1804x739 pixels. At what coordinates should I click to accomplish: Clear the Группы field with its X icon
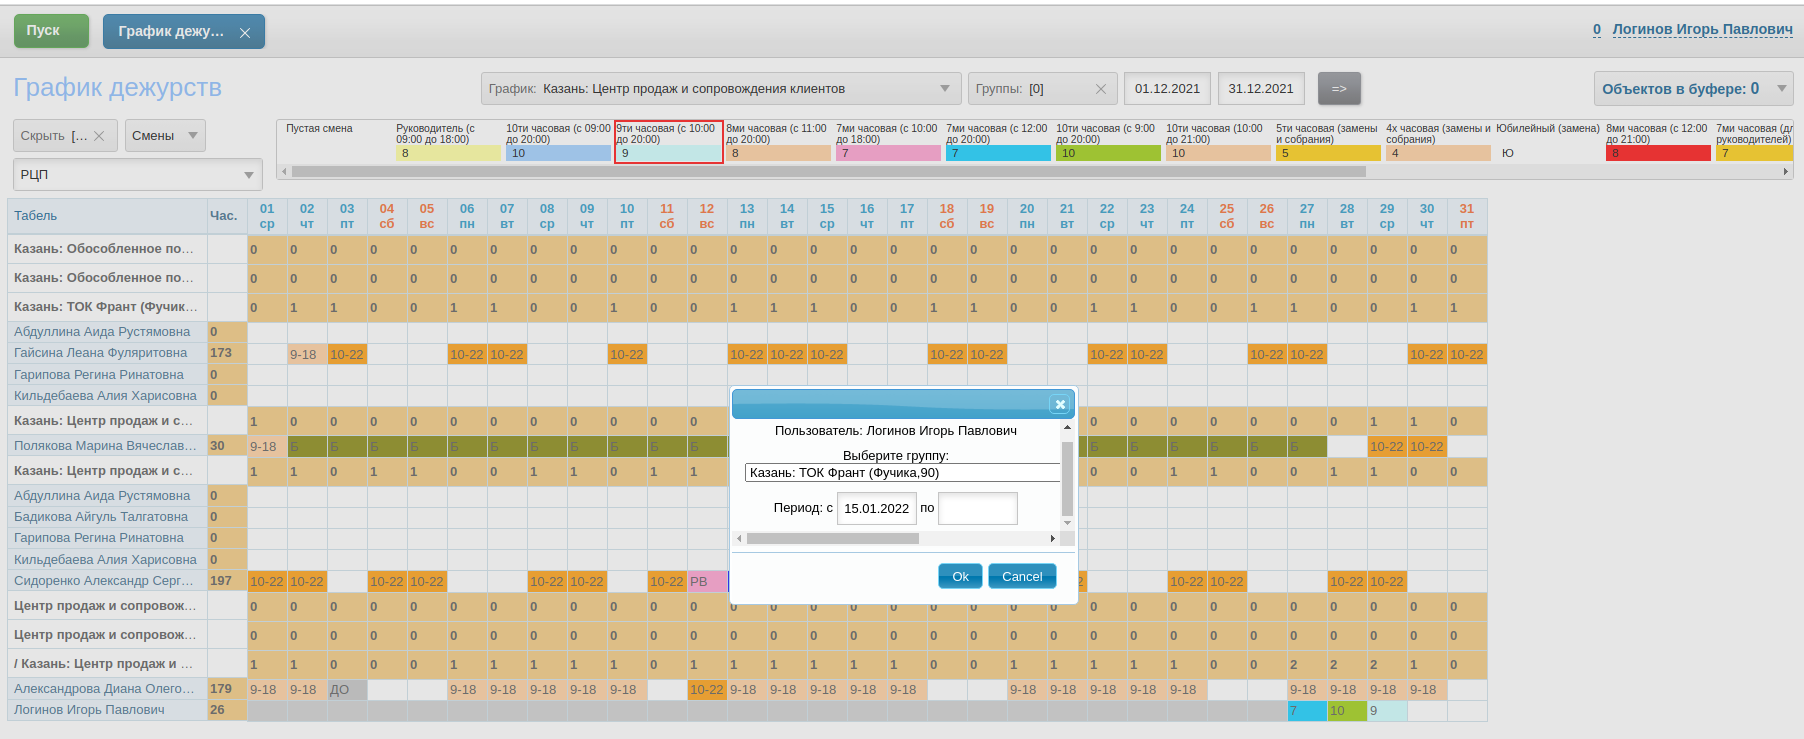tap(1101, 89)
